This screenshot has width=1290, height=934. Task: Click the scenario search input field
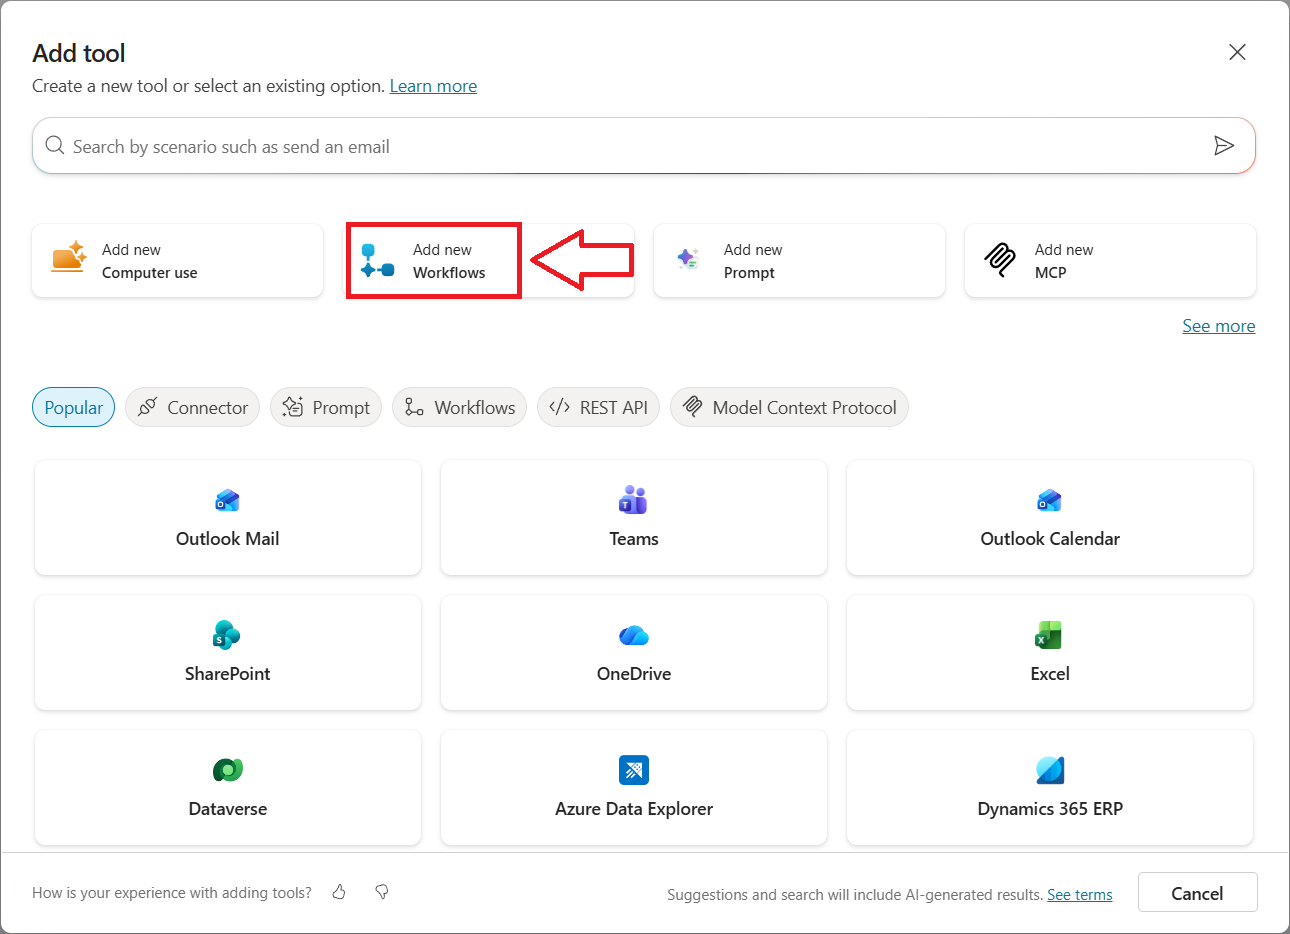pos(644,146)
